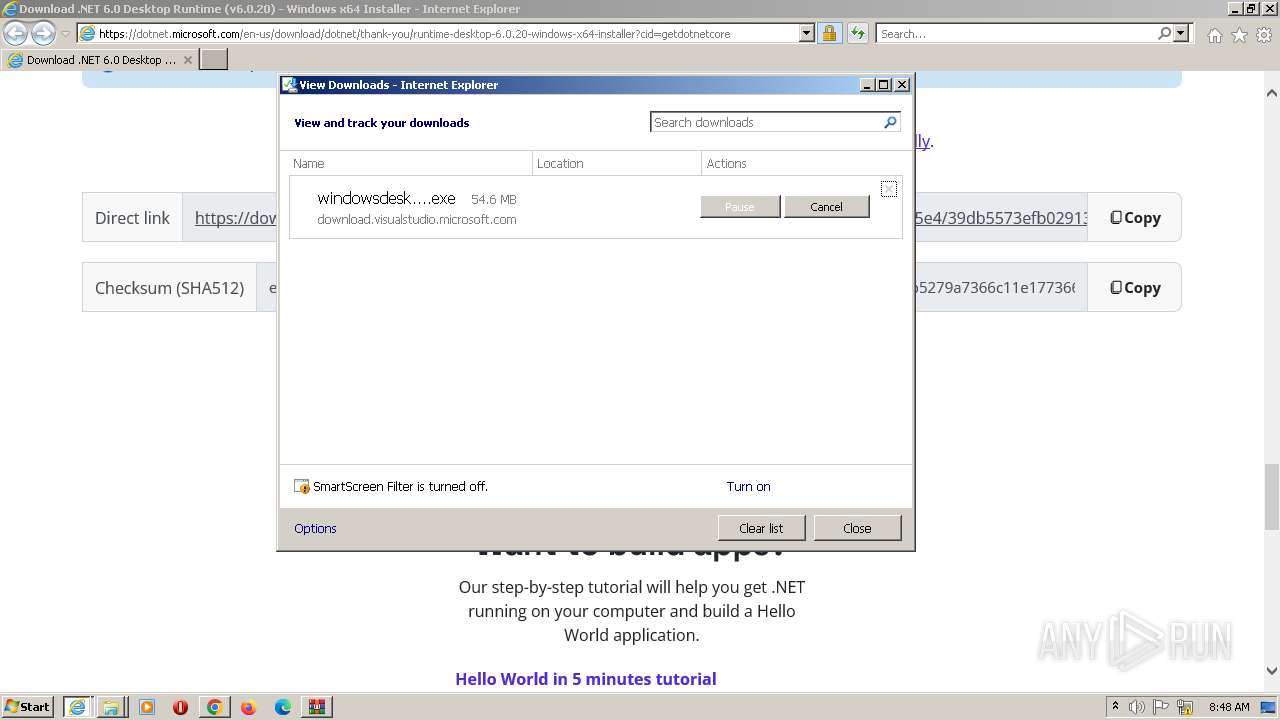
Task: Cancel the windowsdesk....exe download
Action: pos(826,207)
